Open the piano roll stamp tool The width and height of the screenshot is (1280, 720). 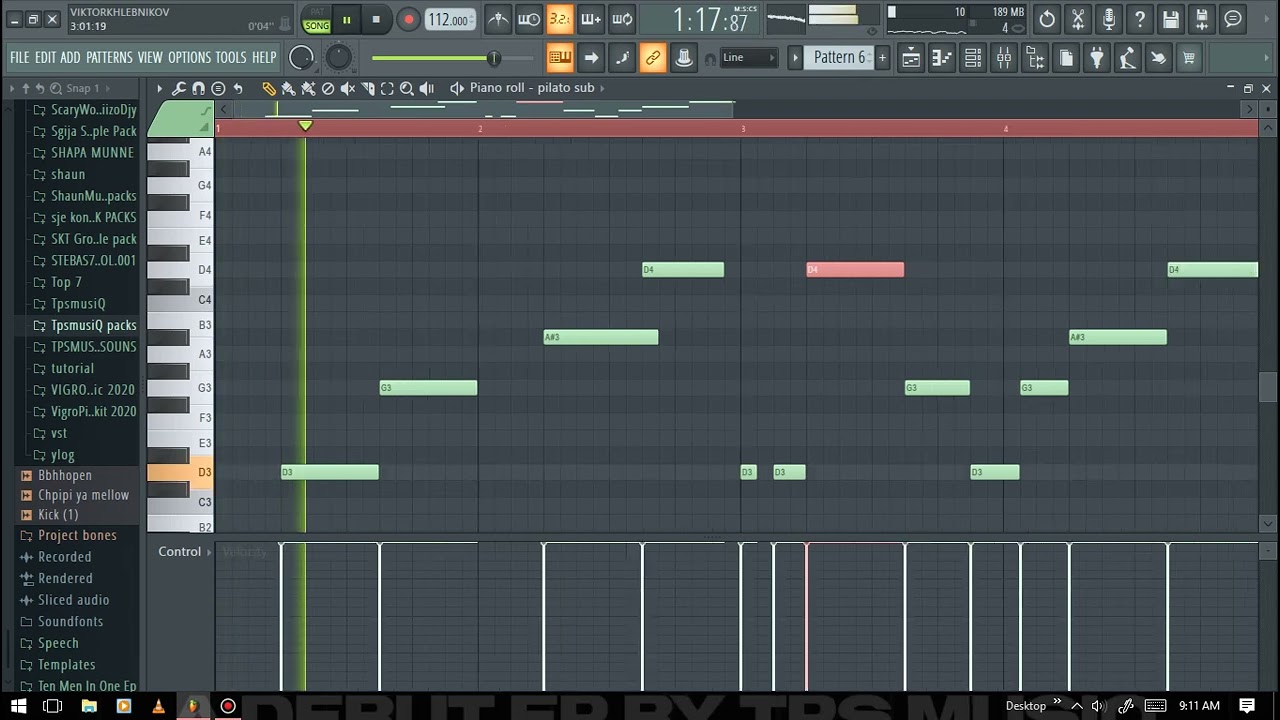tap(218, 88)
